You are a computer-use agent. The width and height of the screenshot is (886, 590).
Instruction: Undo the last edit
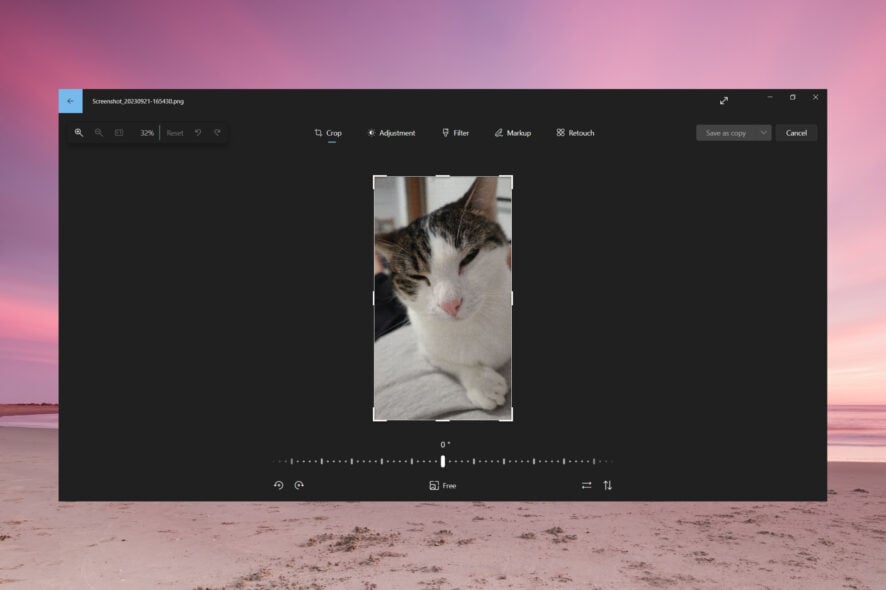tap(198, 133)
